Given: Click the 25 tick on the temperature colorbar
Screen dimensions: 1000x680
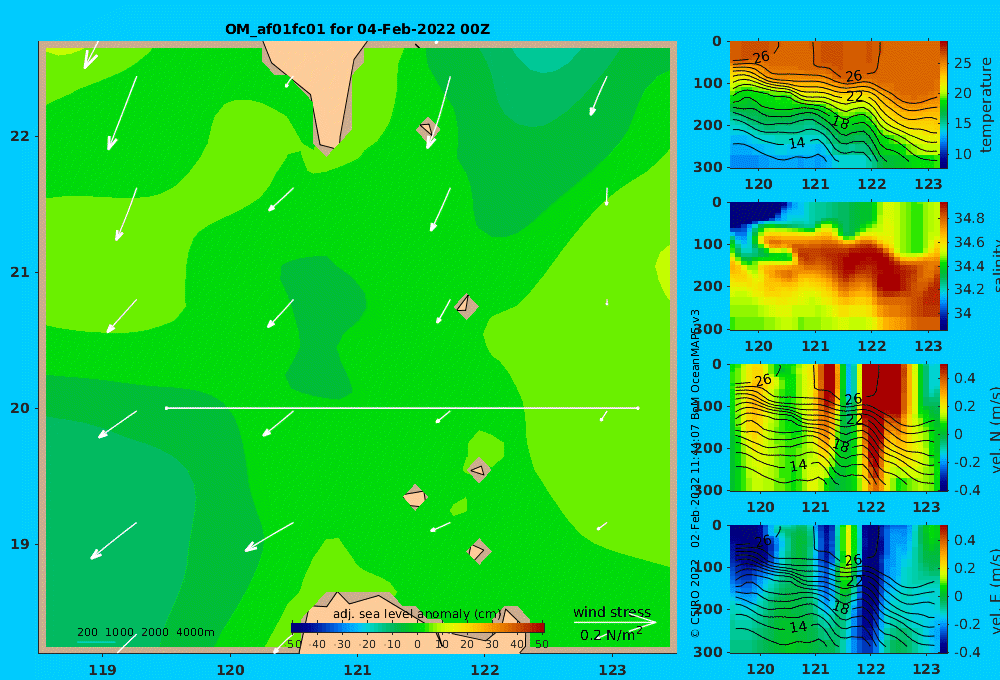Looking at the screenshot, I should coord(962,63).
